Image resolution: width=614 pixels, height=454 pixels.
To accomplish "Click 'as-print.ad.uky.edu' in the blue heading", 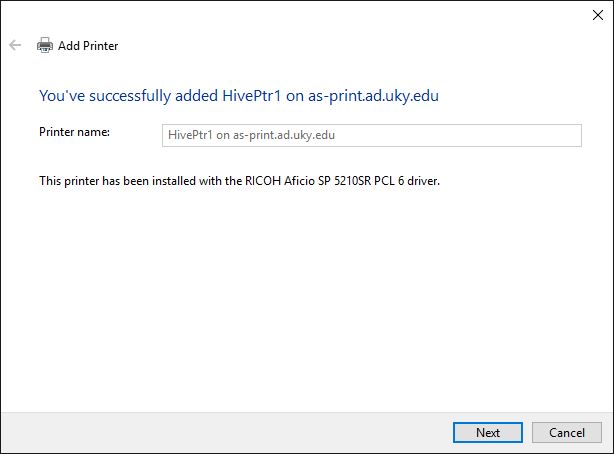I will click(373, 96).
